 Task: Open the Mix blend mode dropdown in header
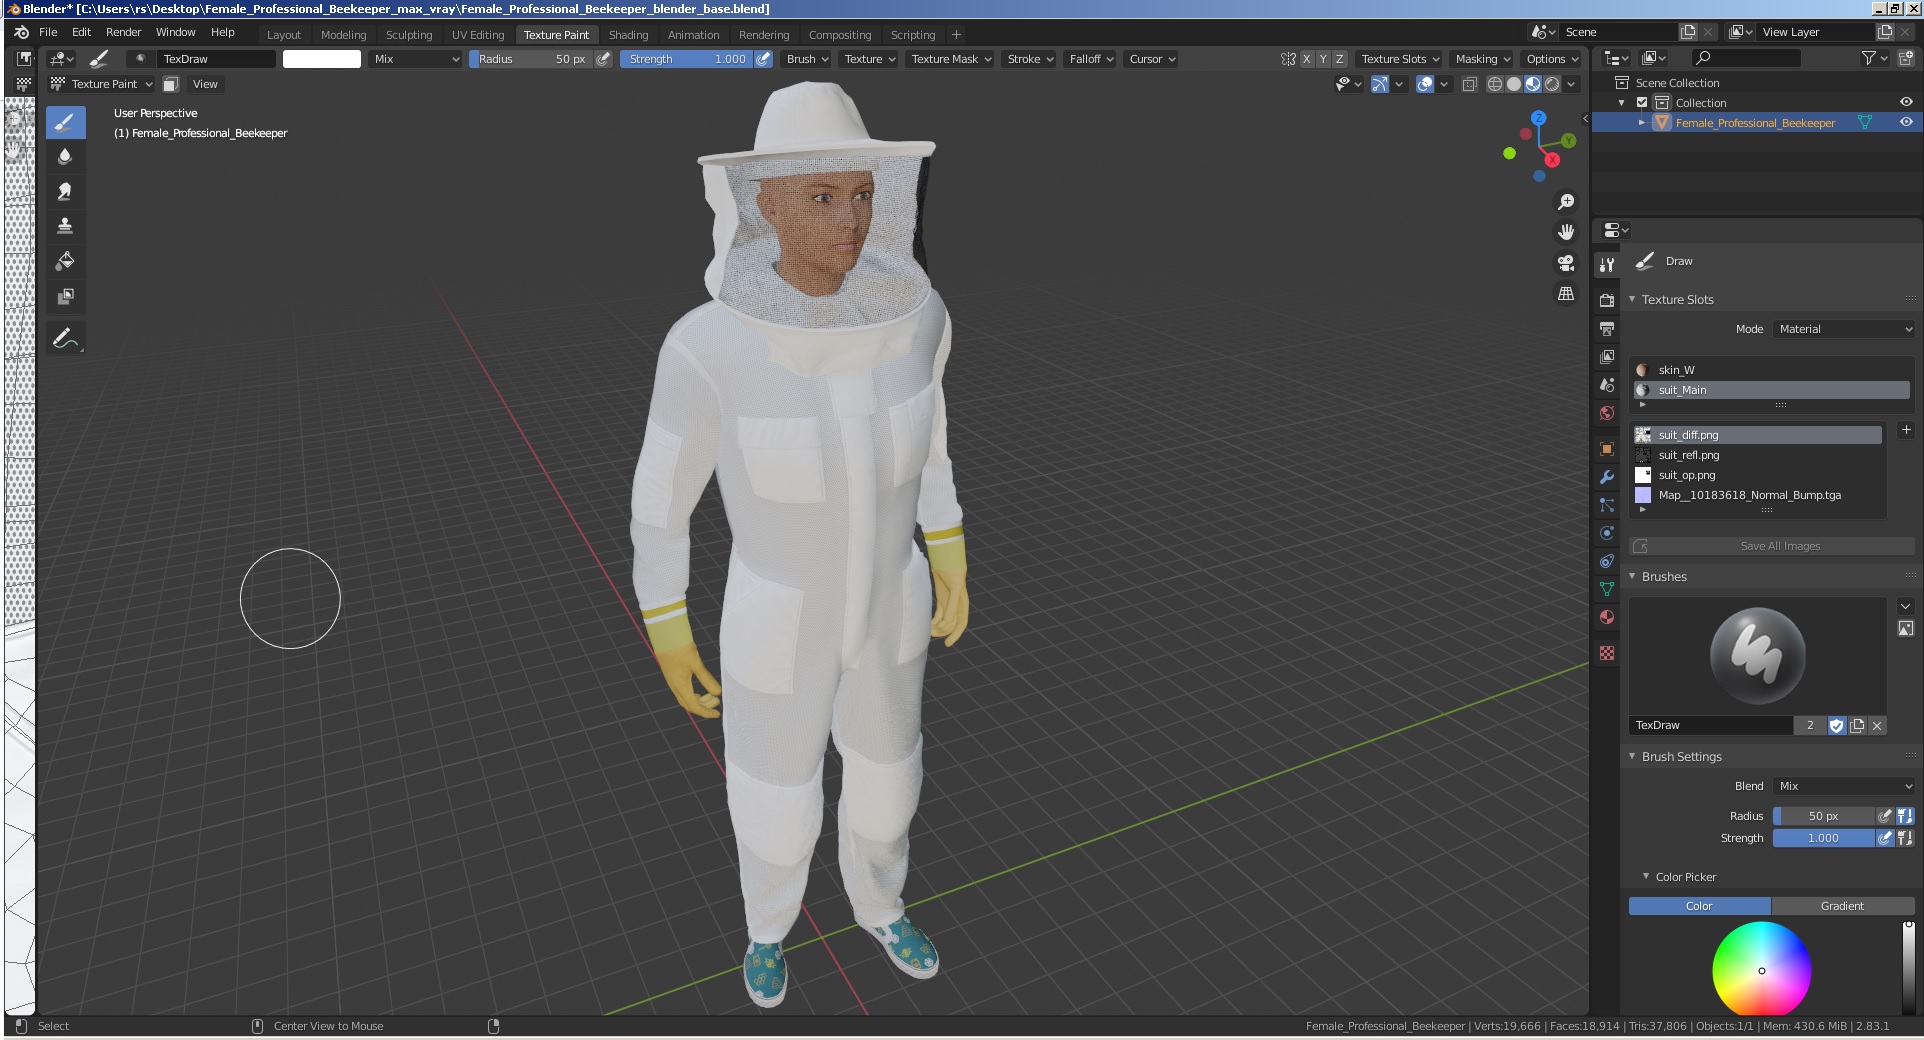pos(415,59)
